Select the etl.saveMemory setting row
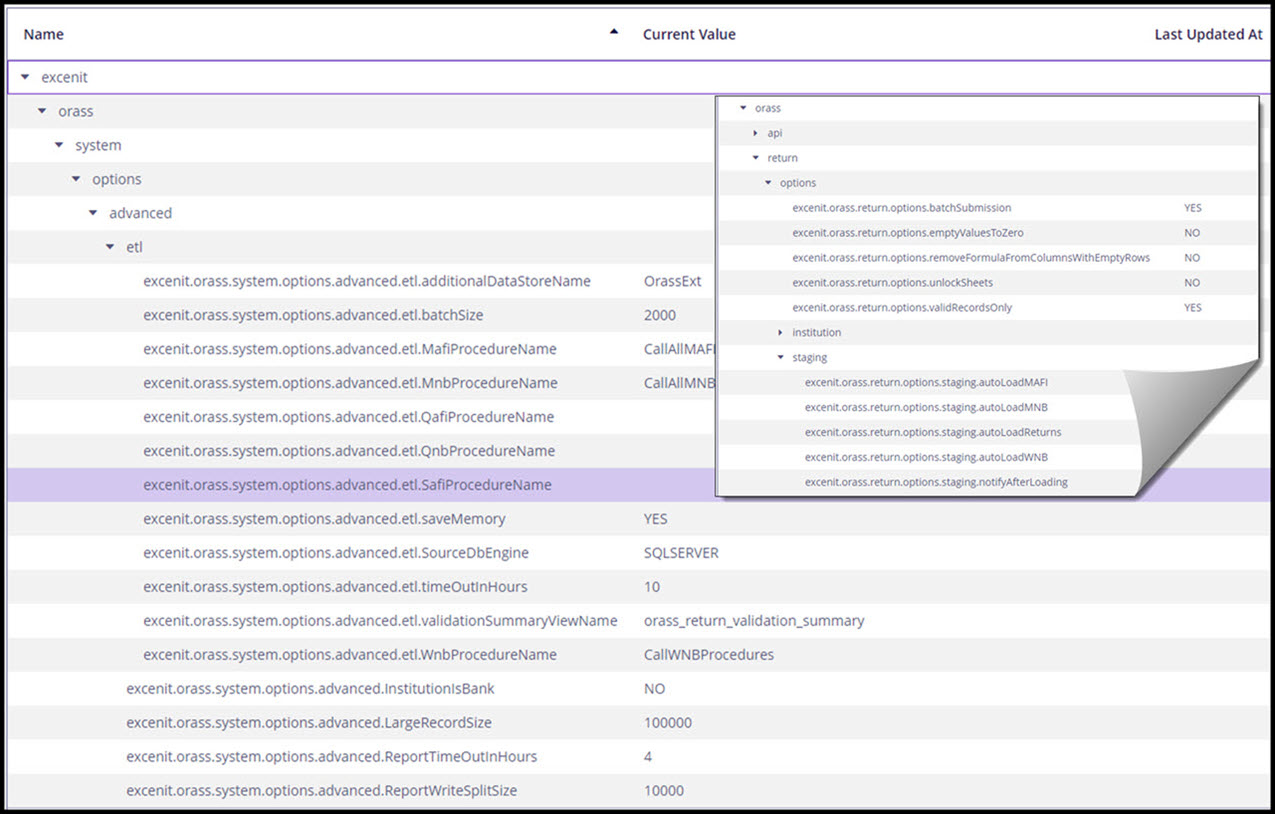 pyautogui.click(x=324, y=519)
